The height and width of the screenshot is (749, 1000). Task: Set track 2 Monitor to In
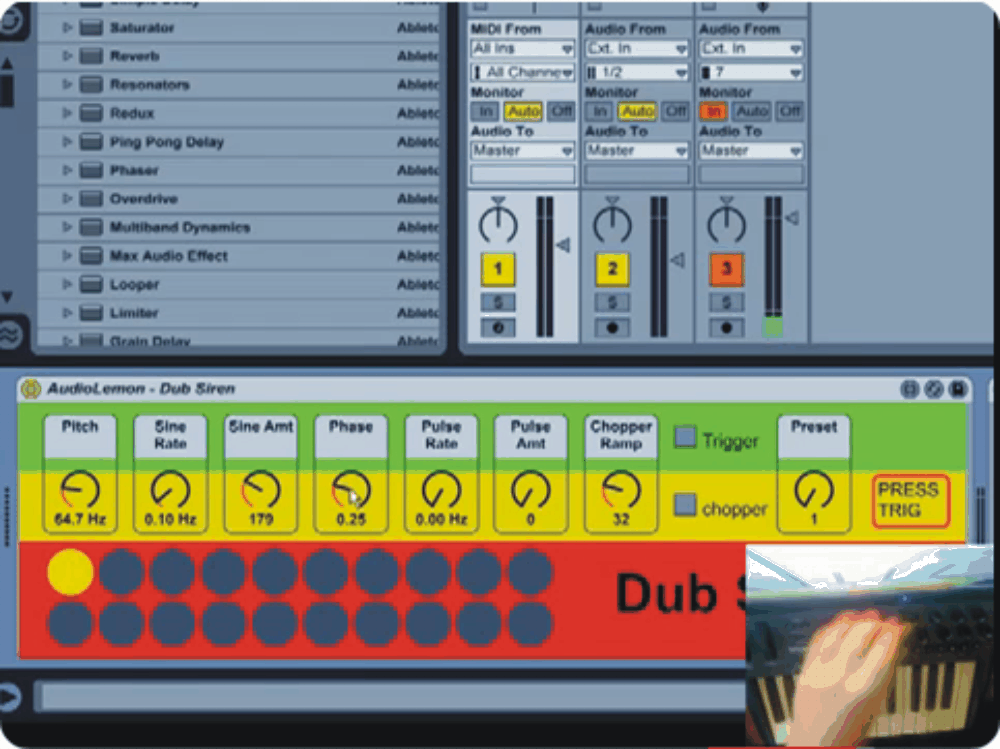(x=599, y=111)
